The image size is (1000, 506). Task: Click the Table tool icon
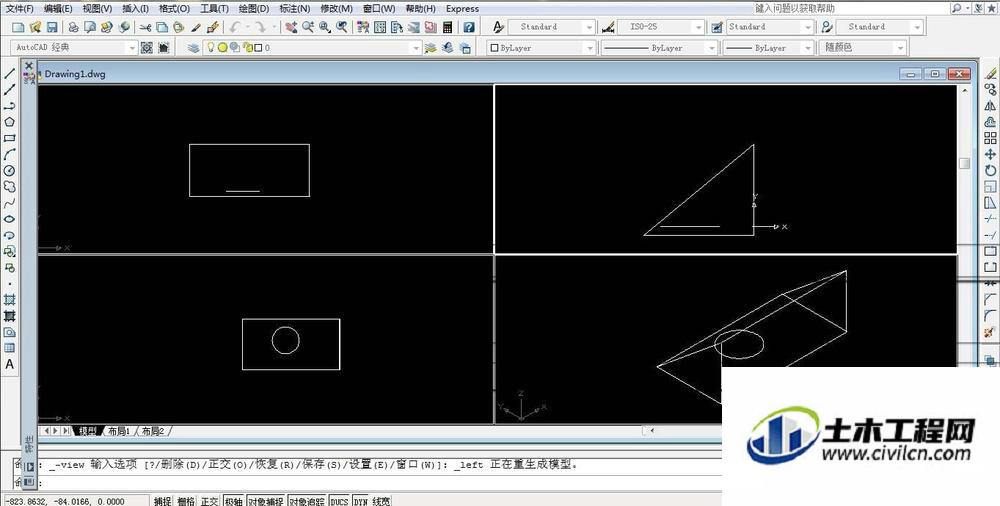(x=10, y=348)
